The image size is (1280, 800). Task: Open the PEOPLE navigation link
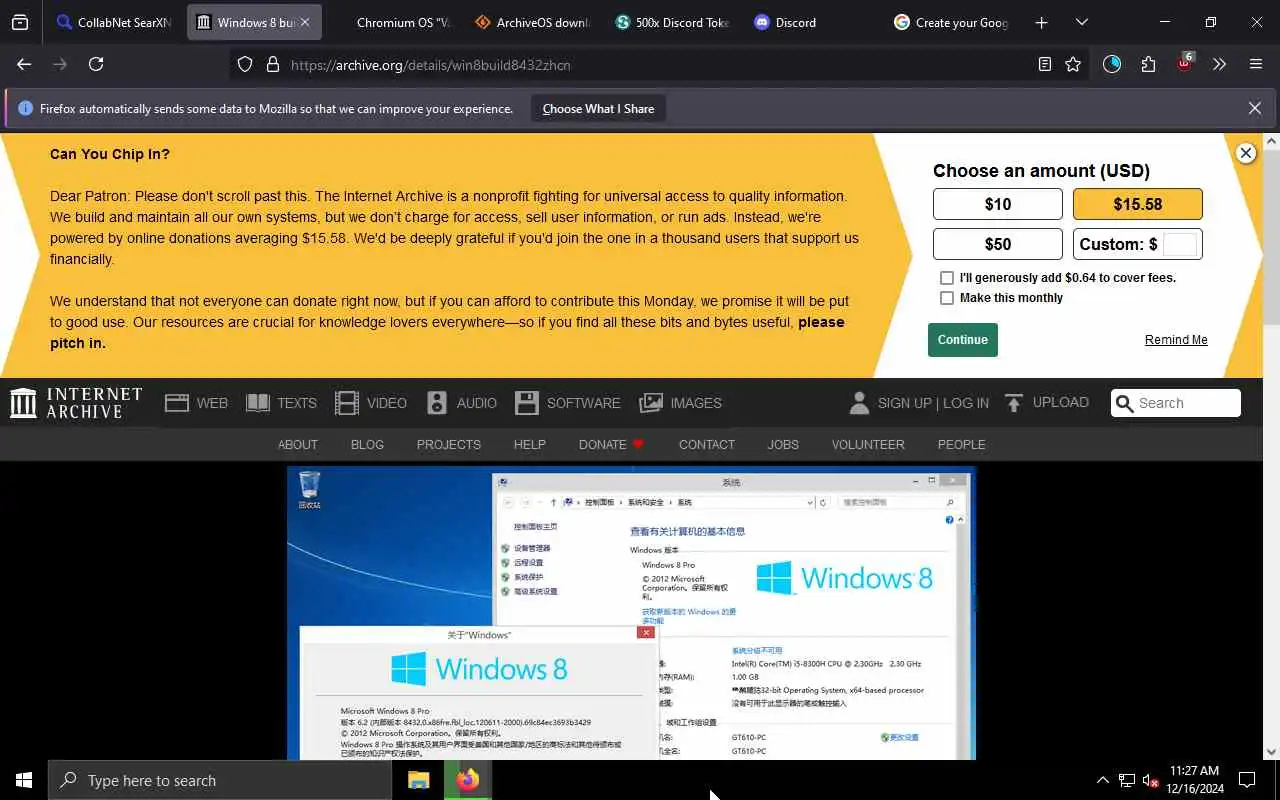(961, 444)
